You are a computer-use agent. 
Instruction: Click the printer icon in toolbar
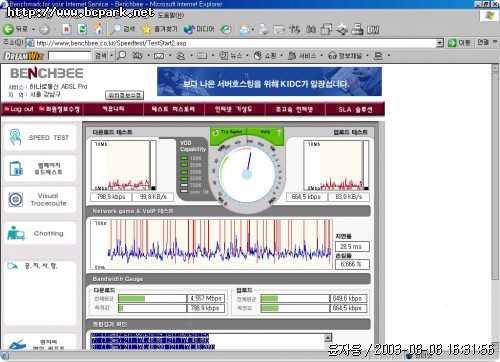(263, 29)
